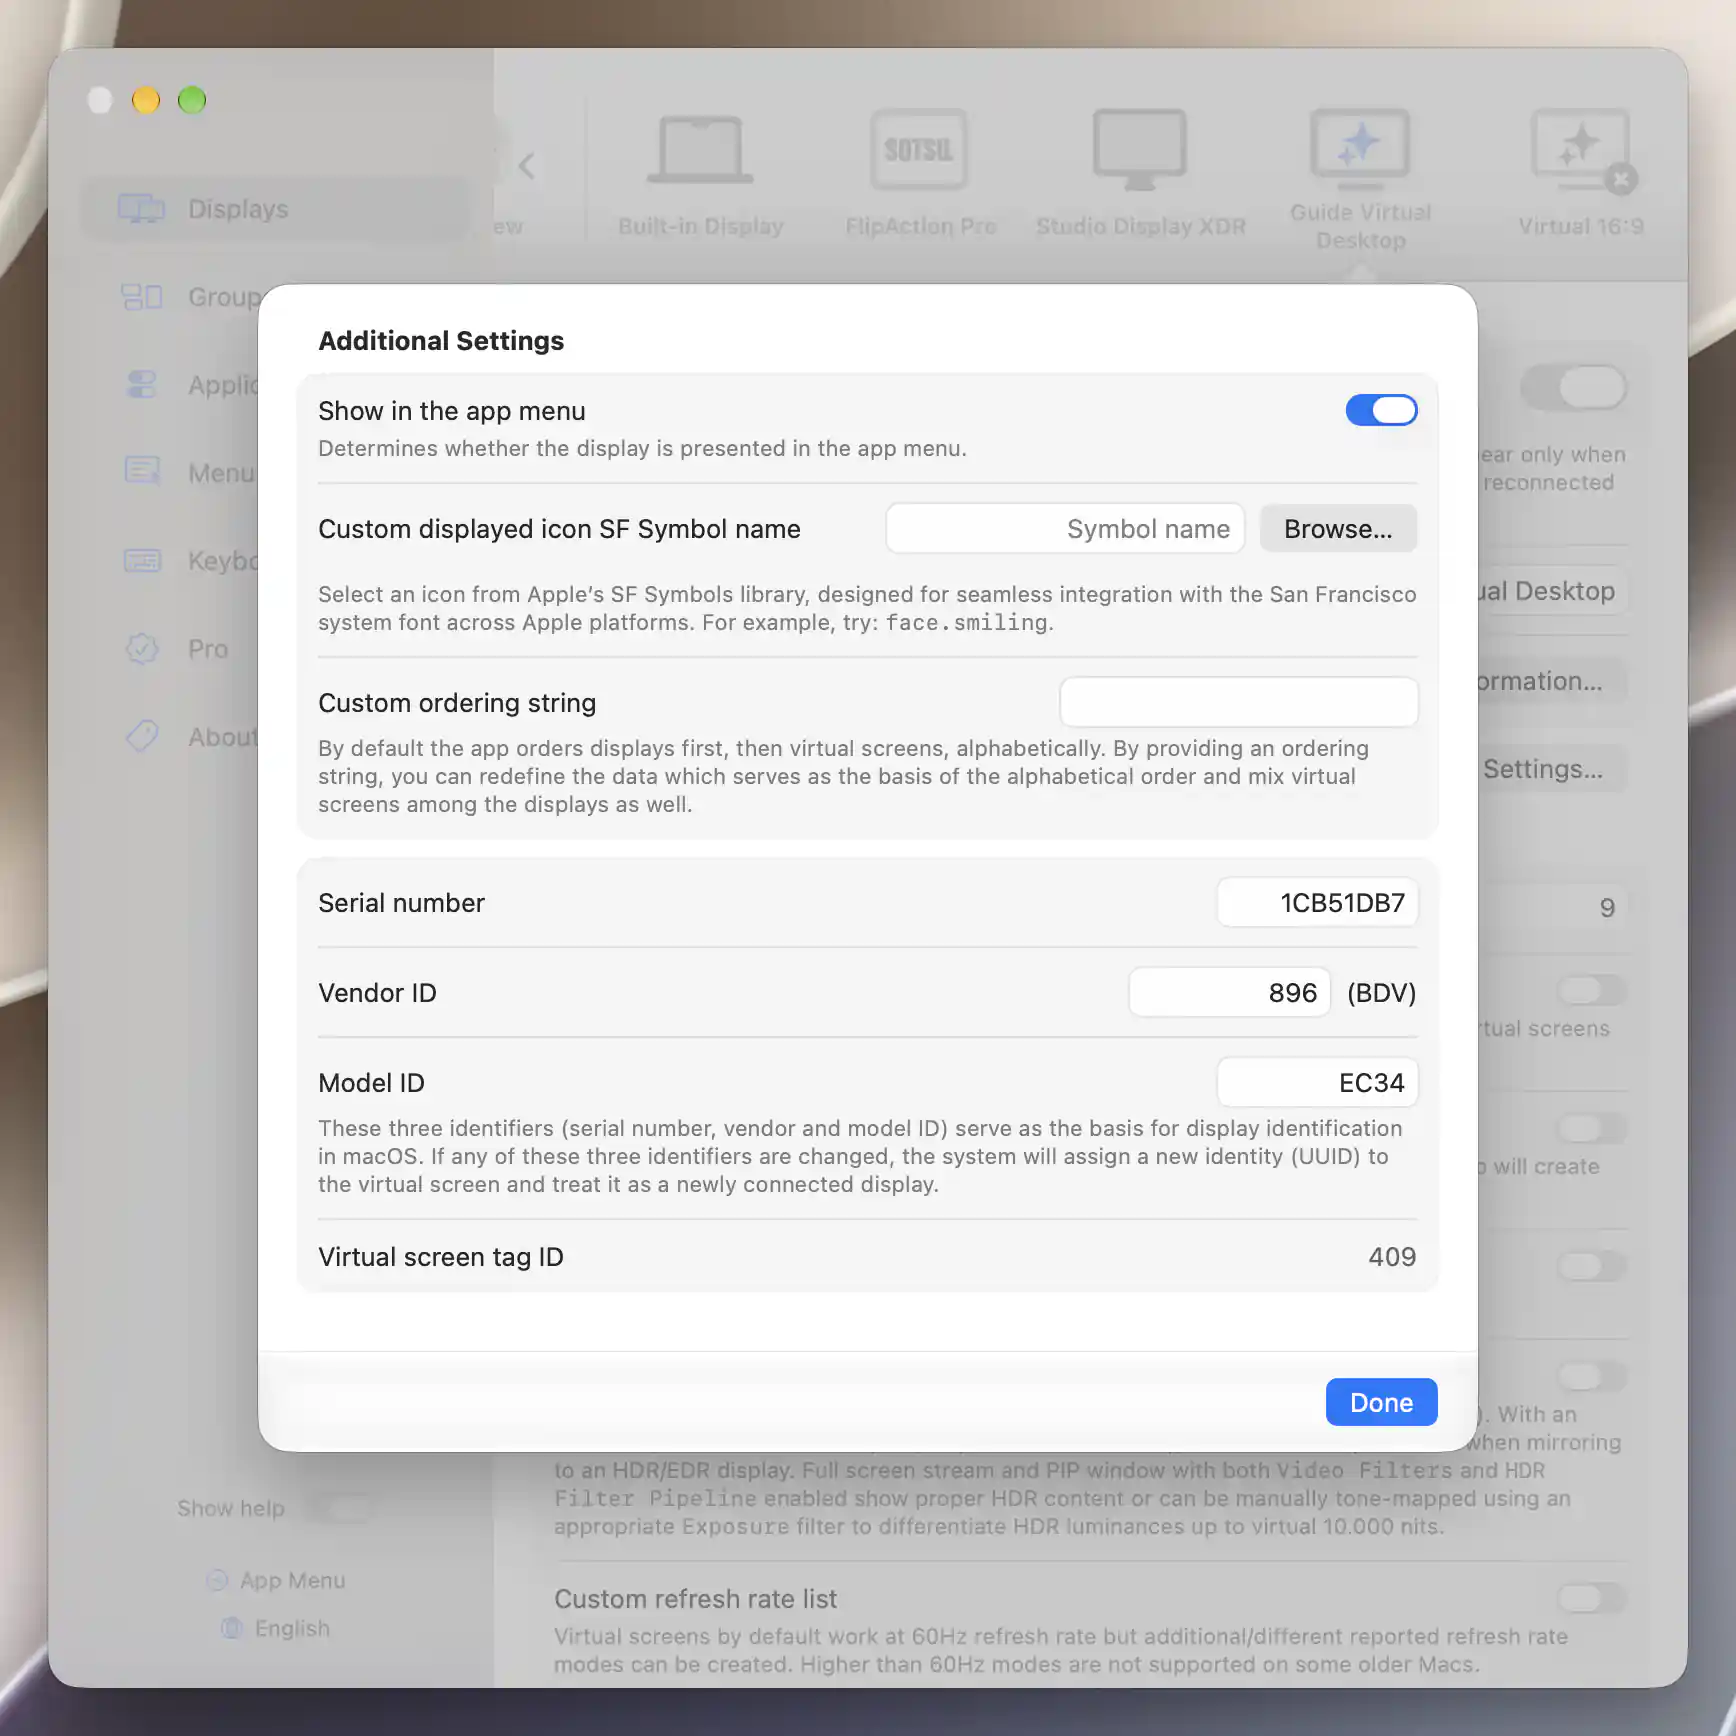Go back with the toolbar chevron

tap(527, 165)
